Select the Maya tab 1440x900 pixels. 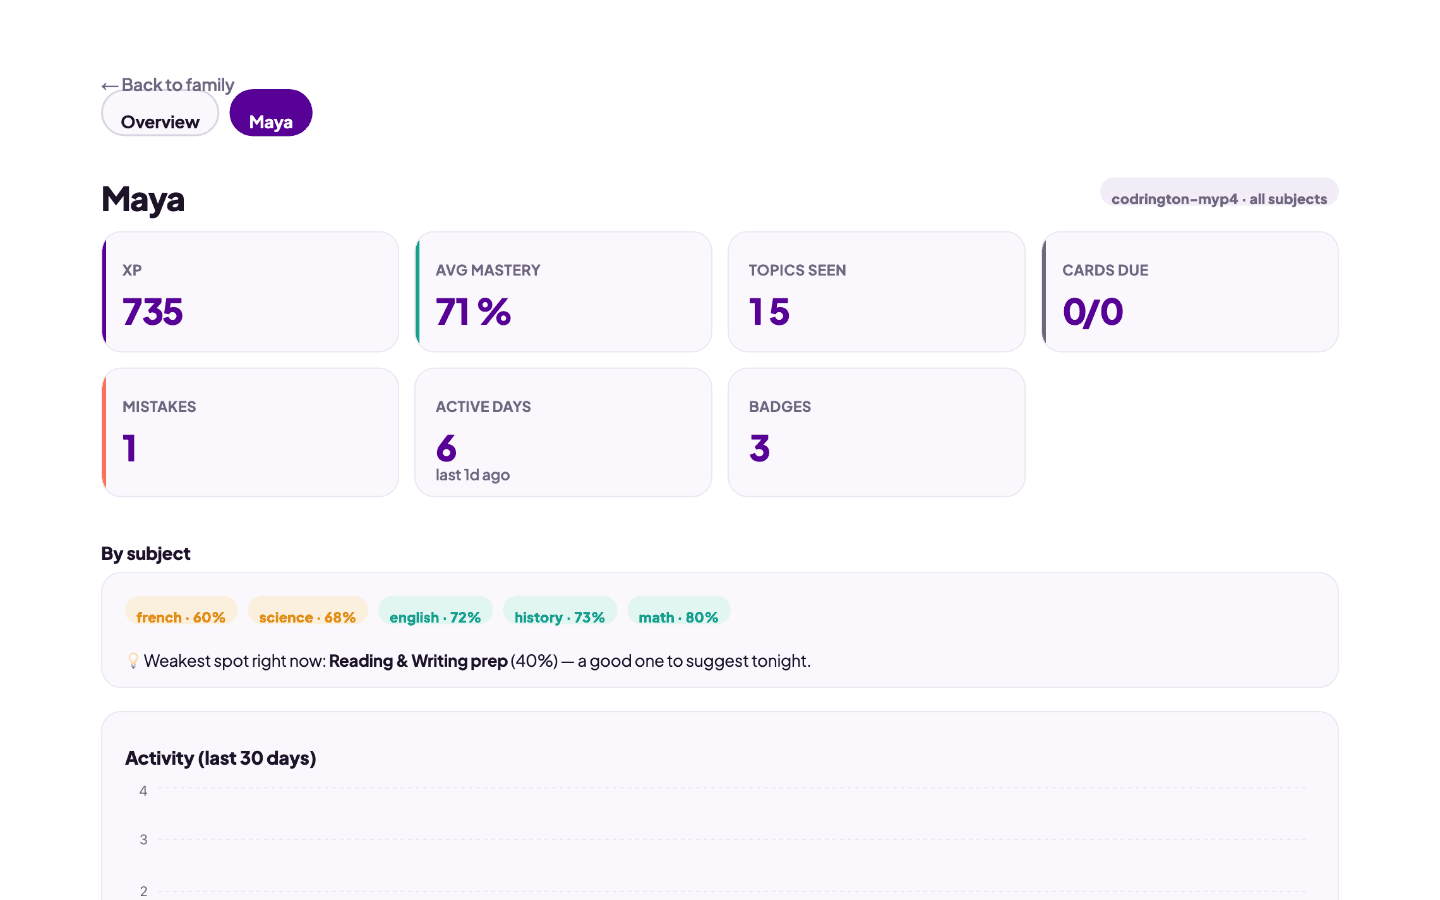click(271, 113)
